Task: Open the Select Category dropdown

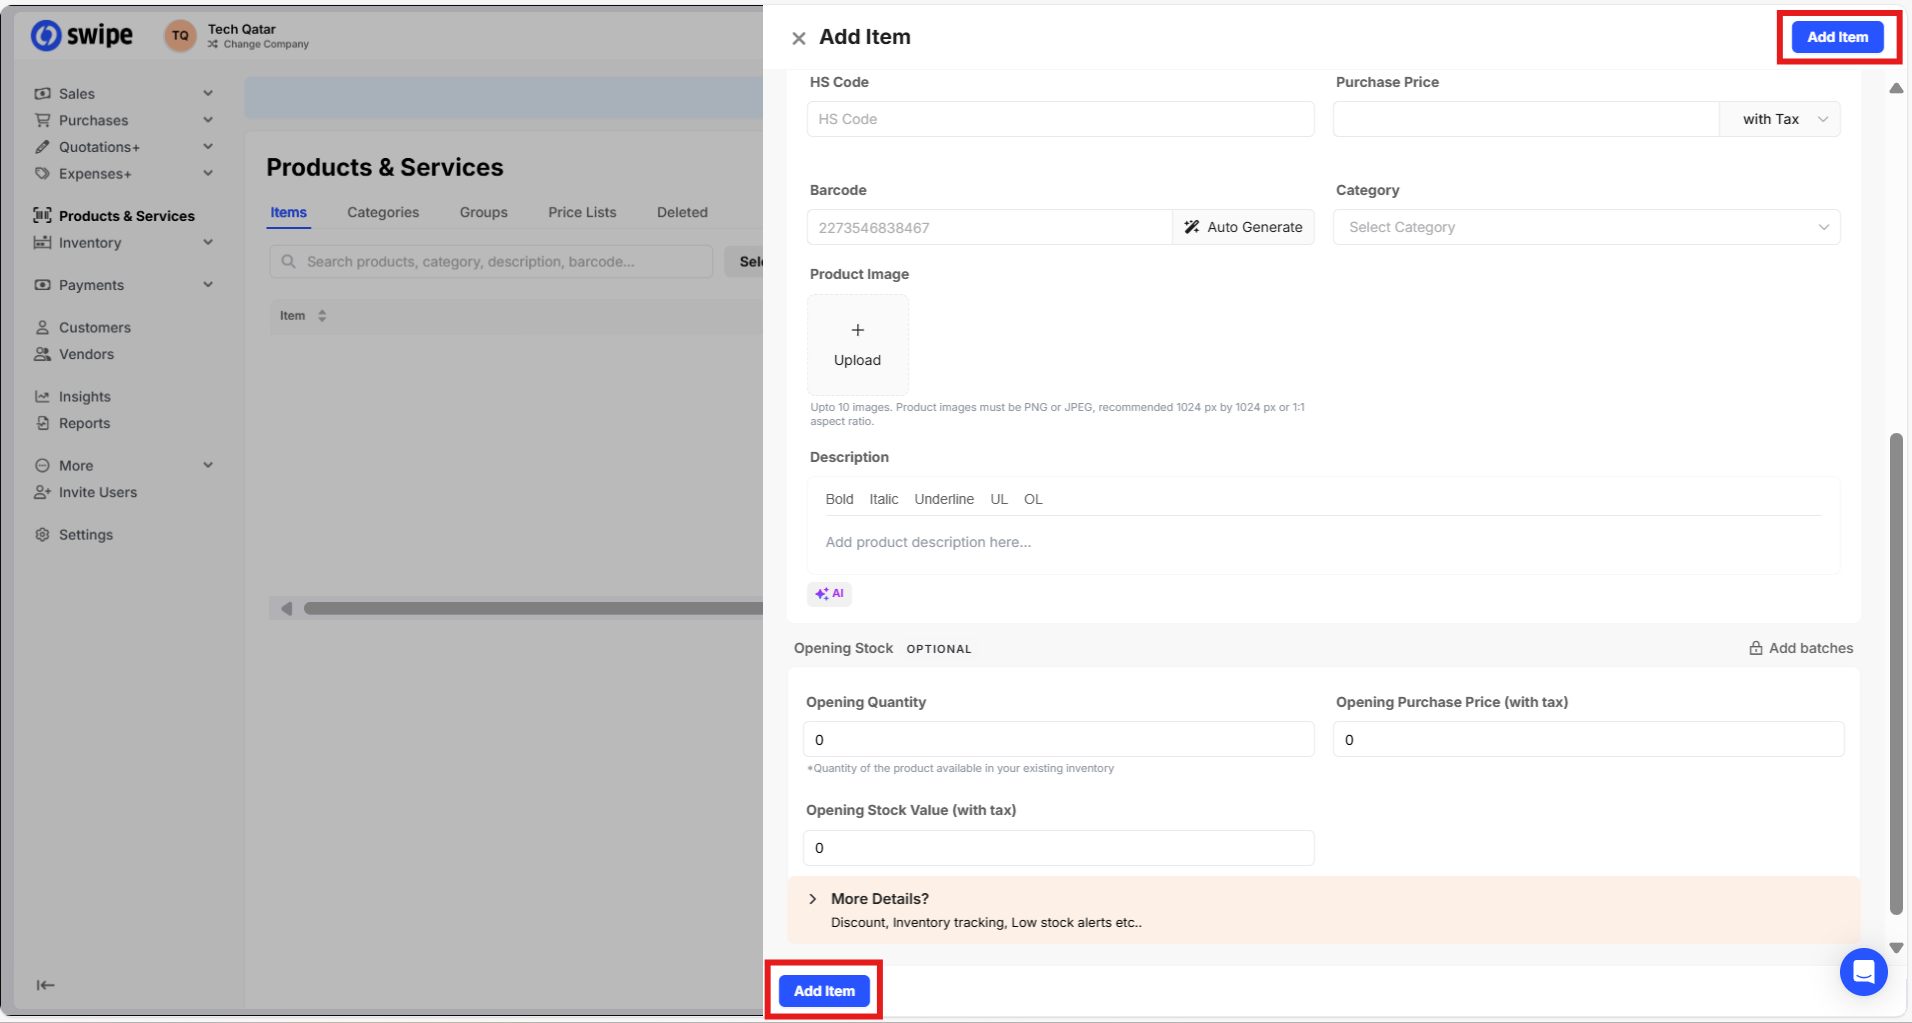Action: pos(1586,227)
